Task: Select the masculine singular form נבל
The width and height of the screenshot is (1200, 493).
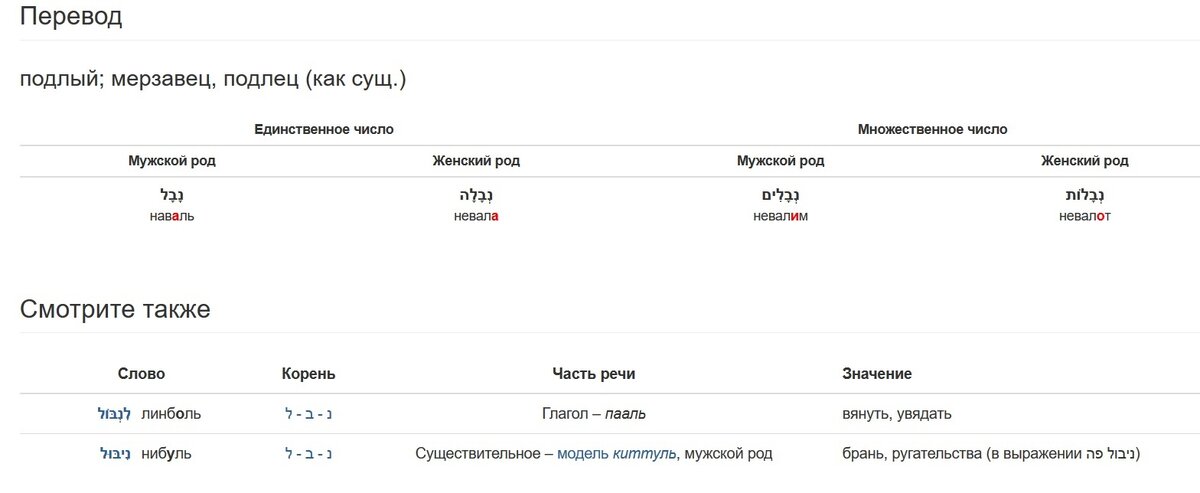Action: 172,196
